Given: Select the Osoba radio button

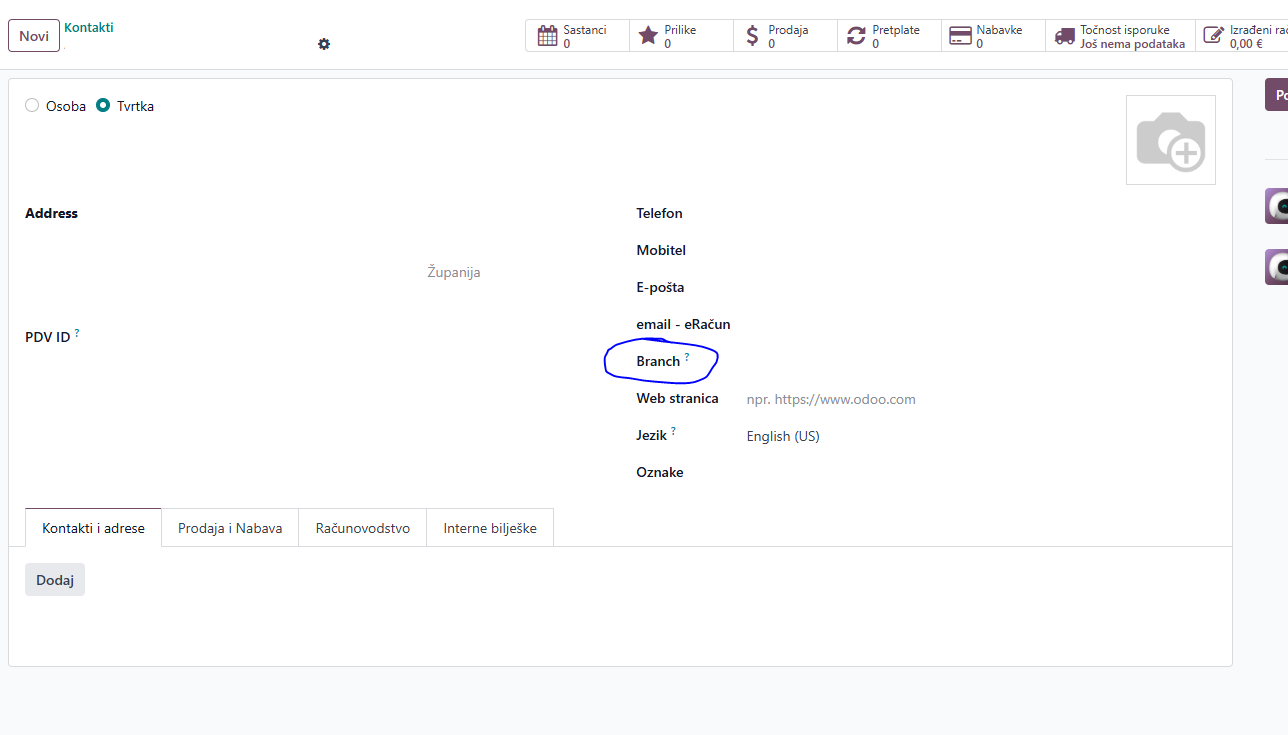Looking at the screenshot, I should click(32, 106).
